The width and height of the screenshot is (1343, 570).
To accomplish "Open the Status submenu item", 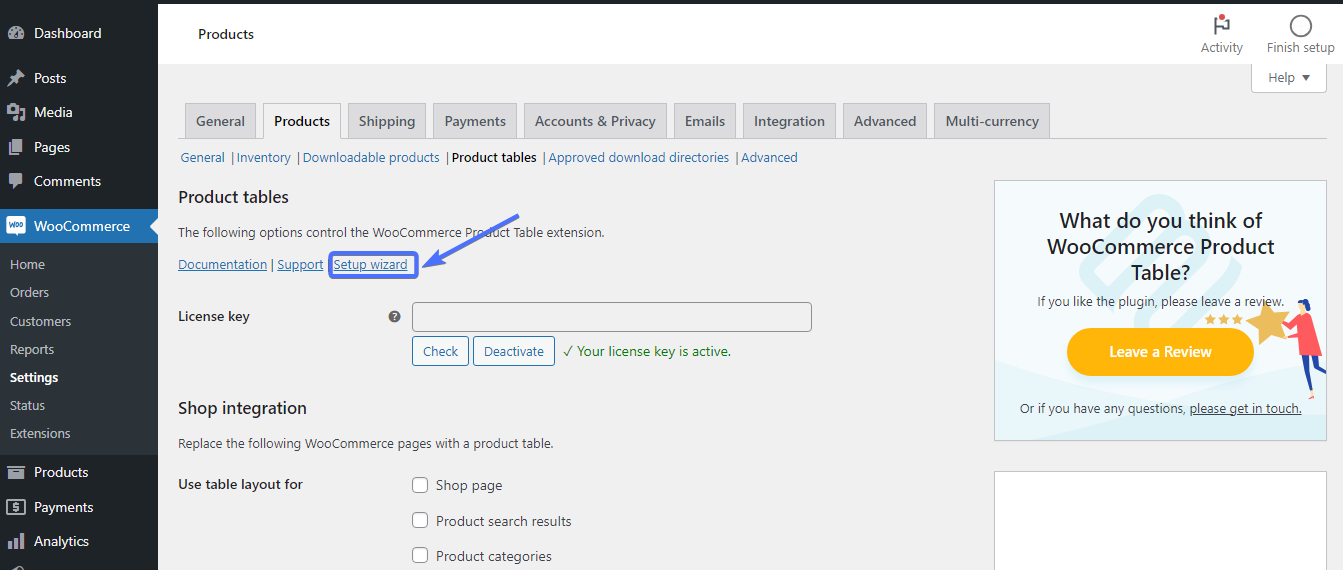I will coord(27,405).
